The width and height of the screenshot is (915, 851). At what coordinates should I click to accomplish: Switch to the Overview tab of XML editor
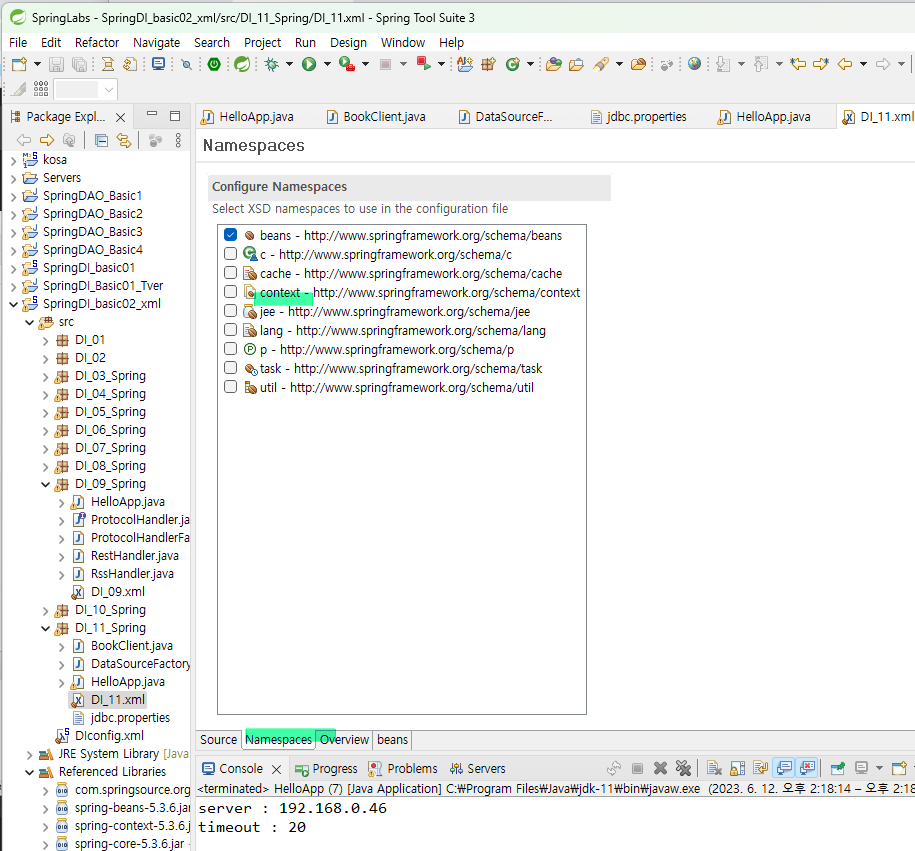[x=344, y=740]
